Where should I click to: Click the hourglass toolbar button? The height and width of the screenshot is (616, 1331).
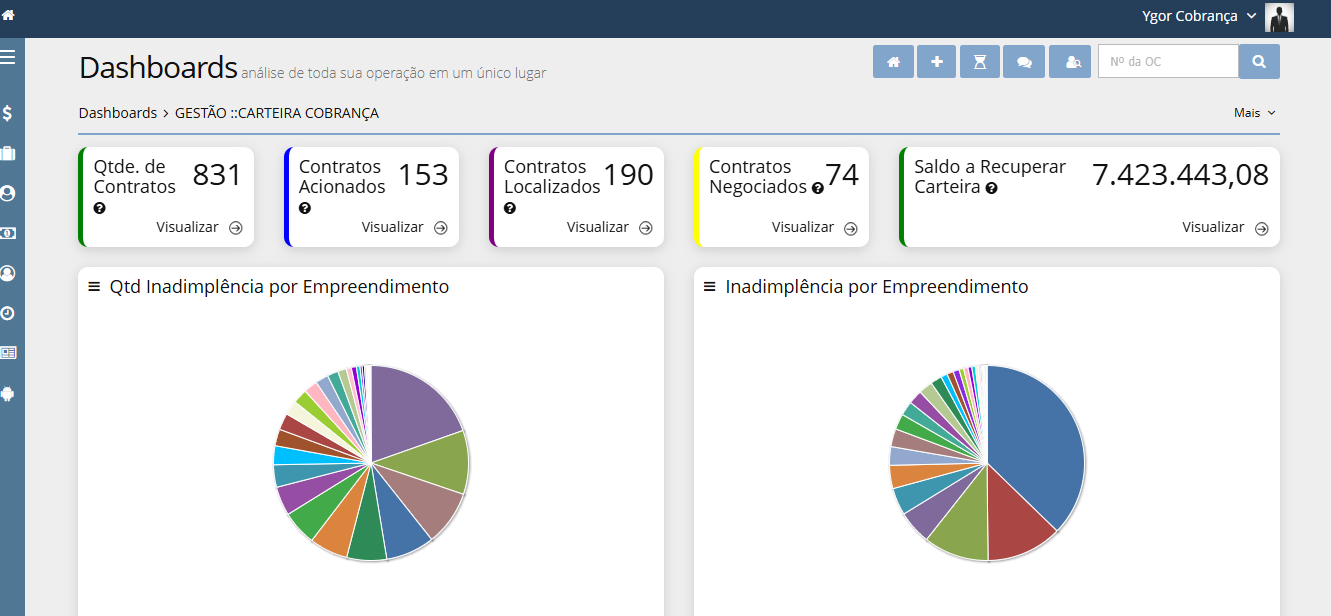point(980,62)
